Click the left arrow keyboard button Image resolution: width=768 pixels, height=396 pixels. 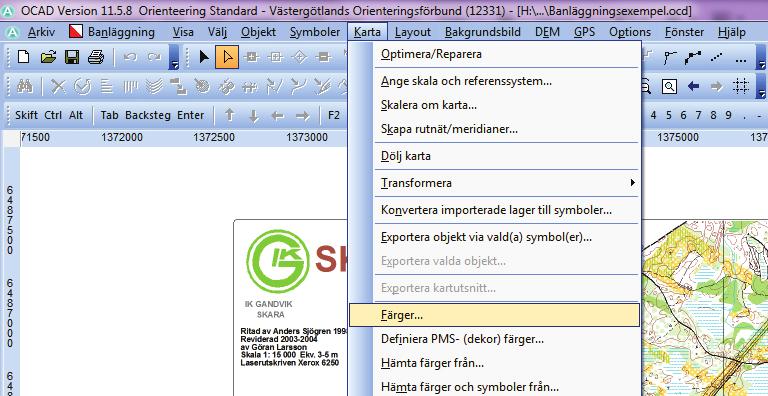tap(278, 116)
